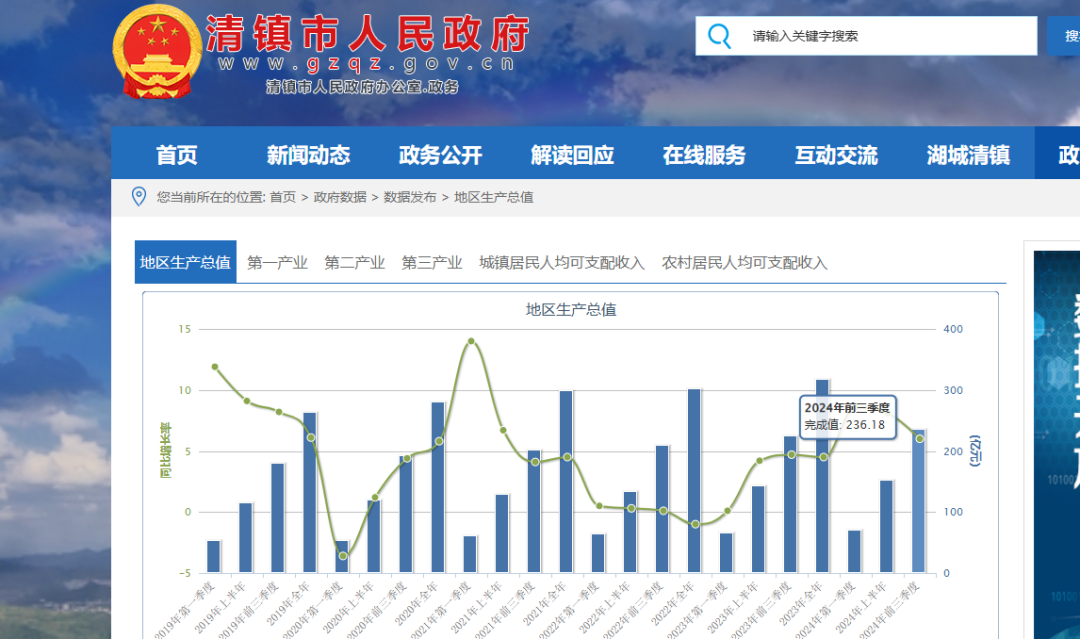Click the search magnifier icon
This screenshot has height=639, width=1080.
pos(719,36)
